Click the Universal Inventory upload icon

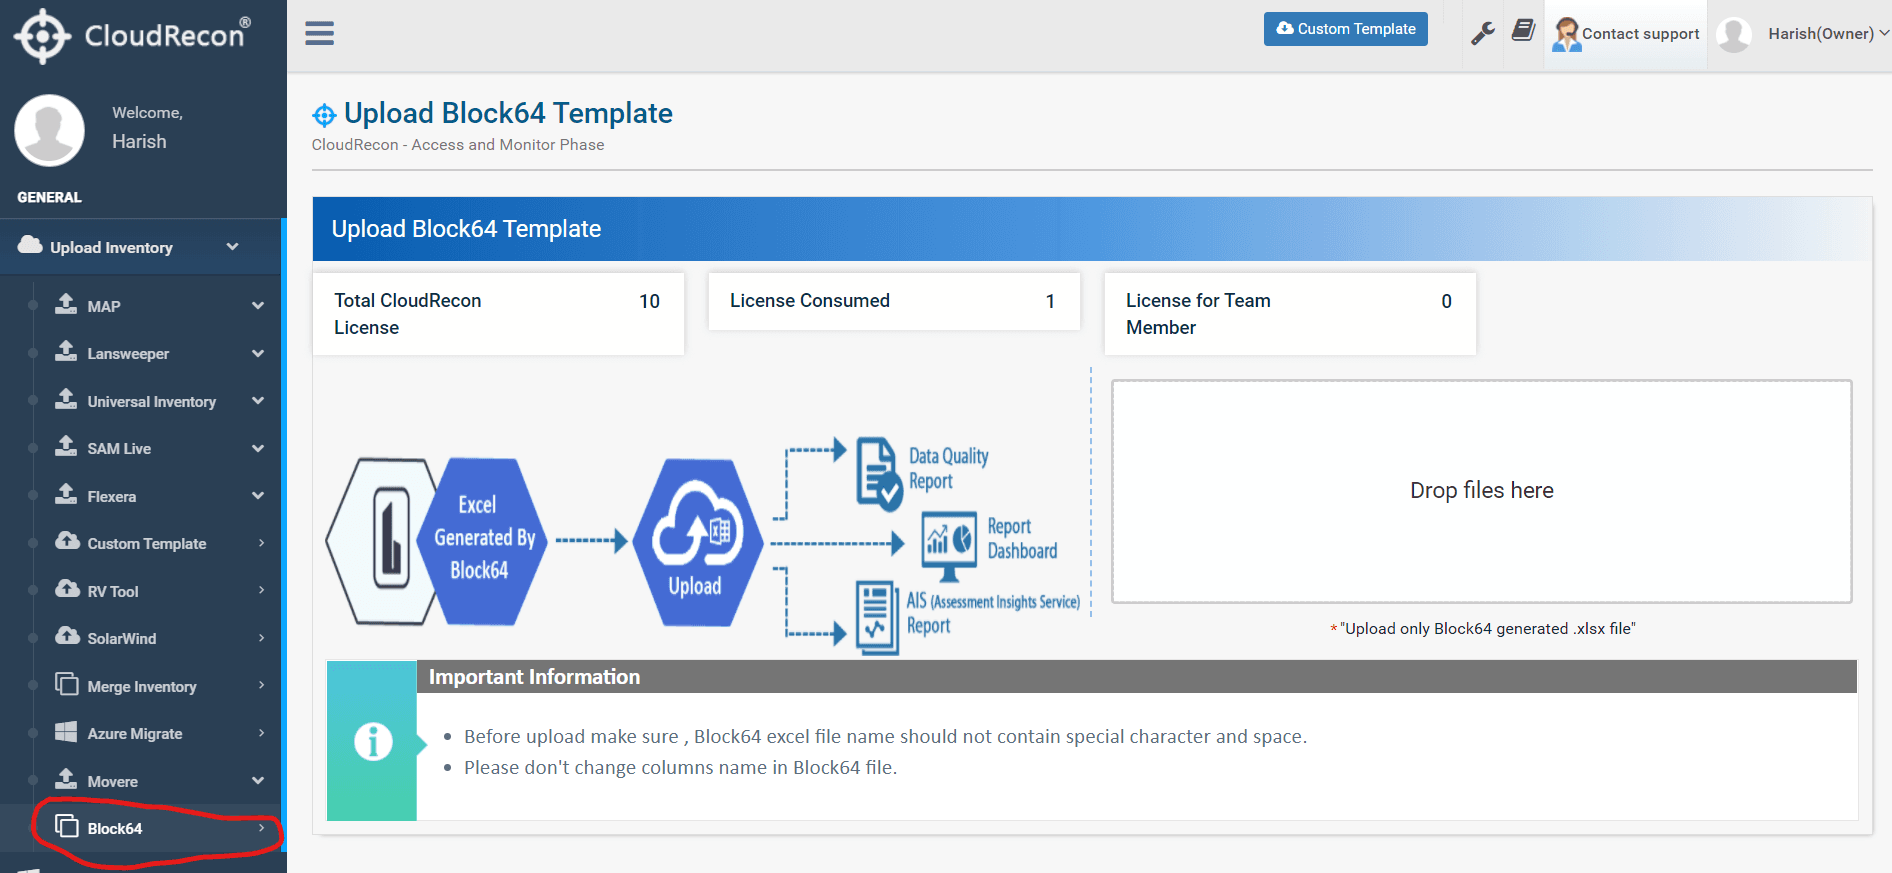pyautogui.click(x=66, y=399)
